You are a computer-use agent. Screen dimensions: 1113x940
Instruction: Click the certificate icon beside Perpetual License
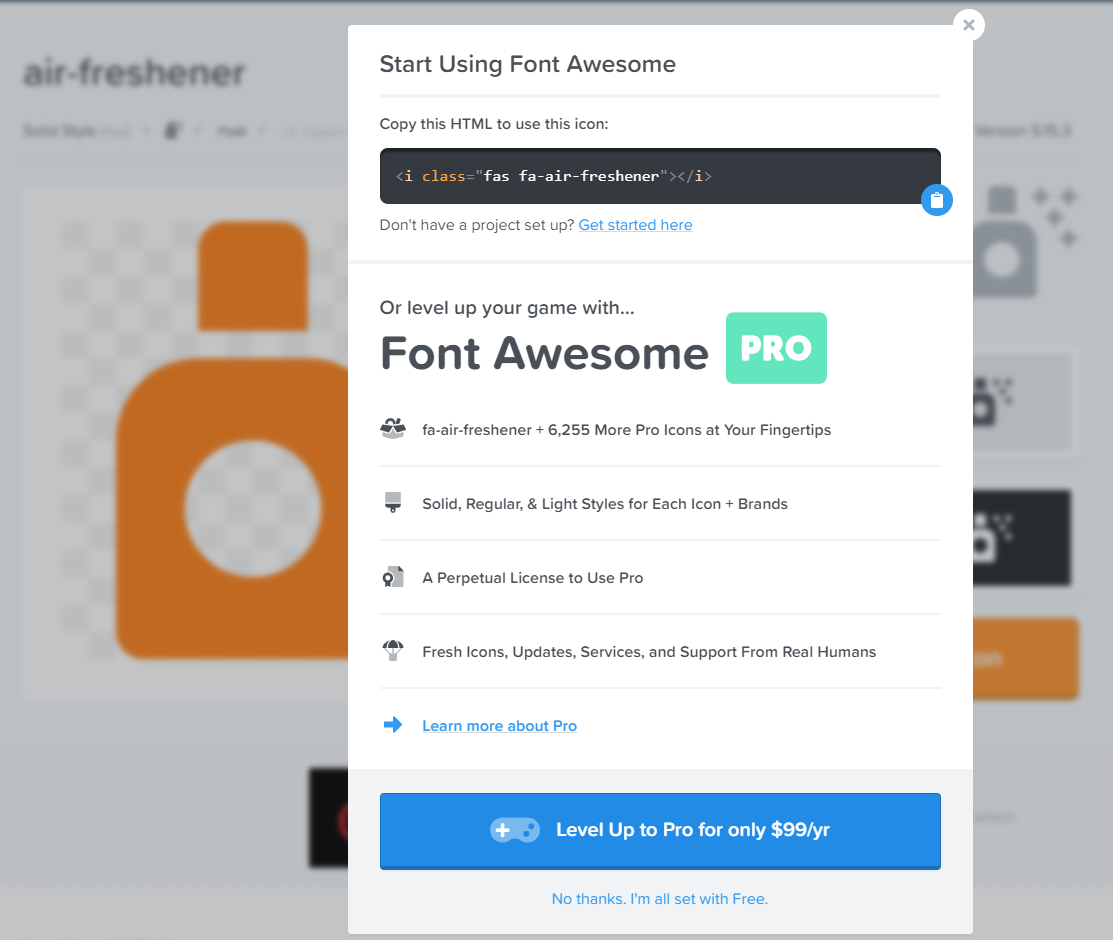393,577
